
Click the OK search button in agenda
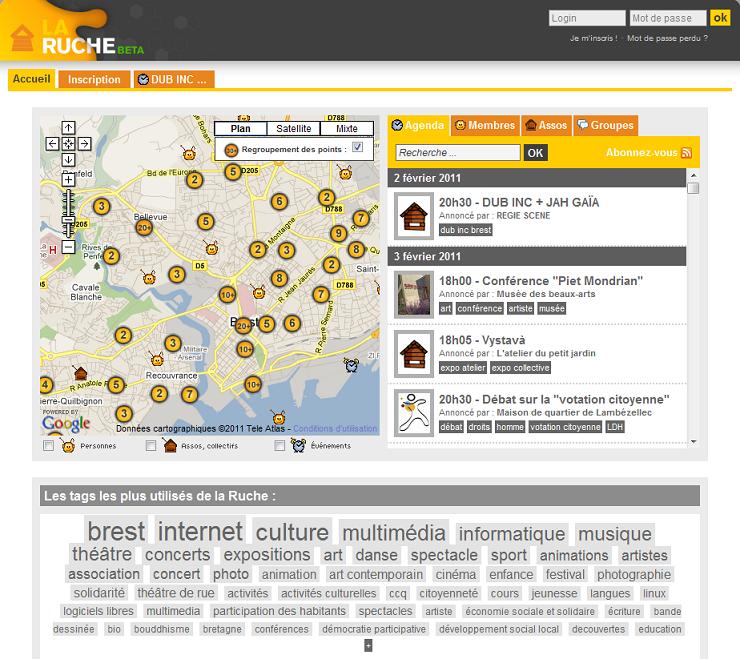(535, 153)
